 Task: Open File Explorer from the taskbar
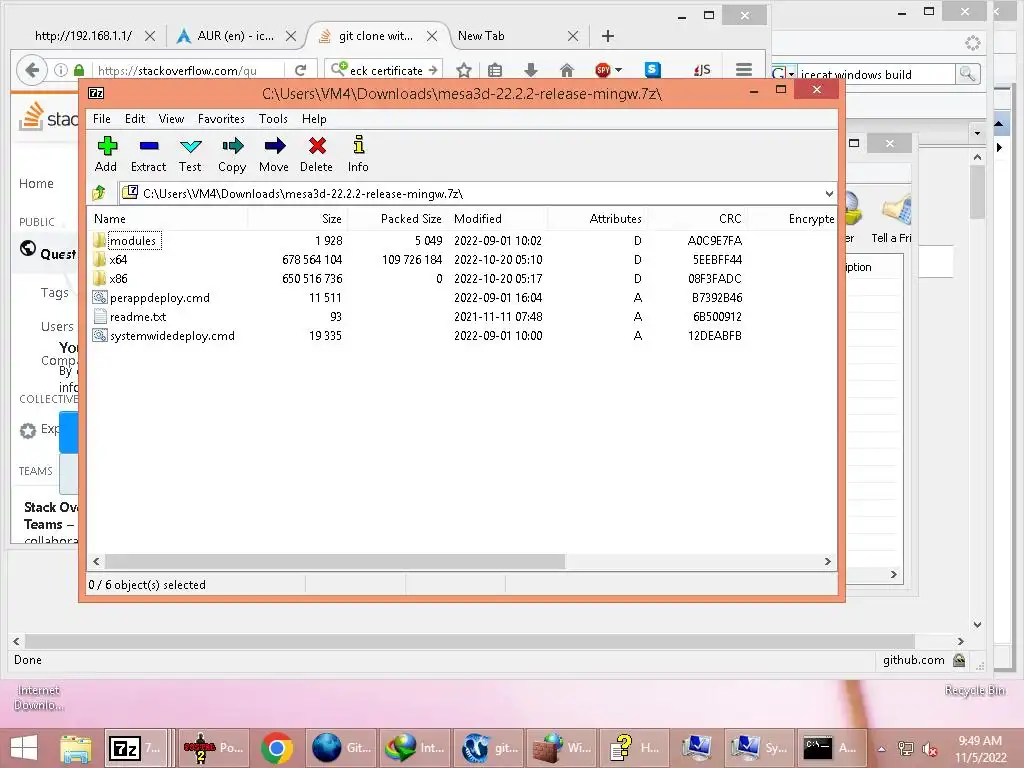coord(76,748)
